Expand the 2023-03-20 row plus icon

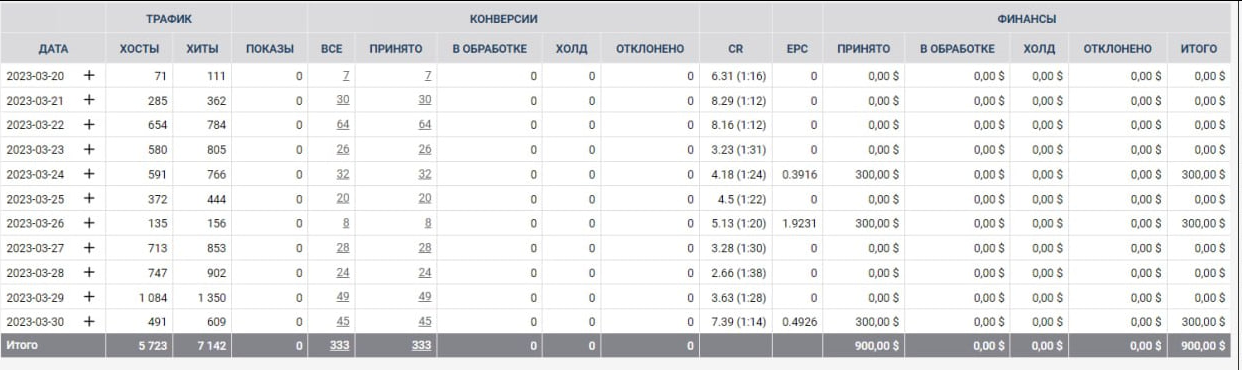tap(89, 76)
